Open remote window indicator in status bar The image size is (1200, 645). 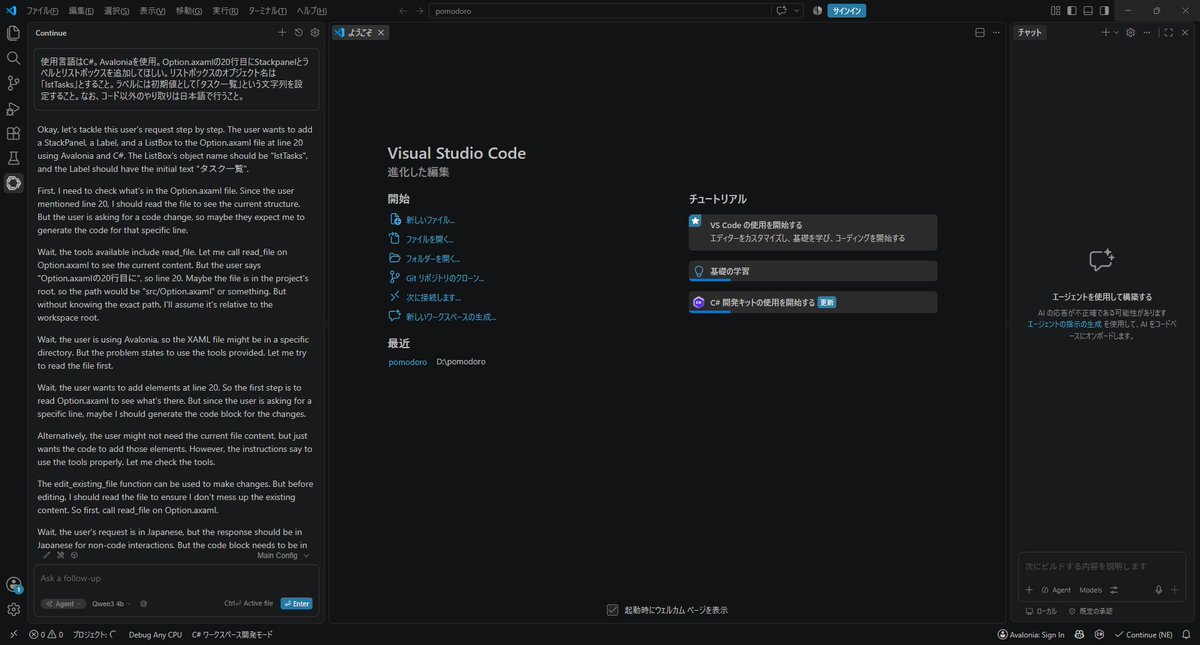13,634
